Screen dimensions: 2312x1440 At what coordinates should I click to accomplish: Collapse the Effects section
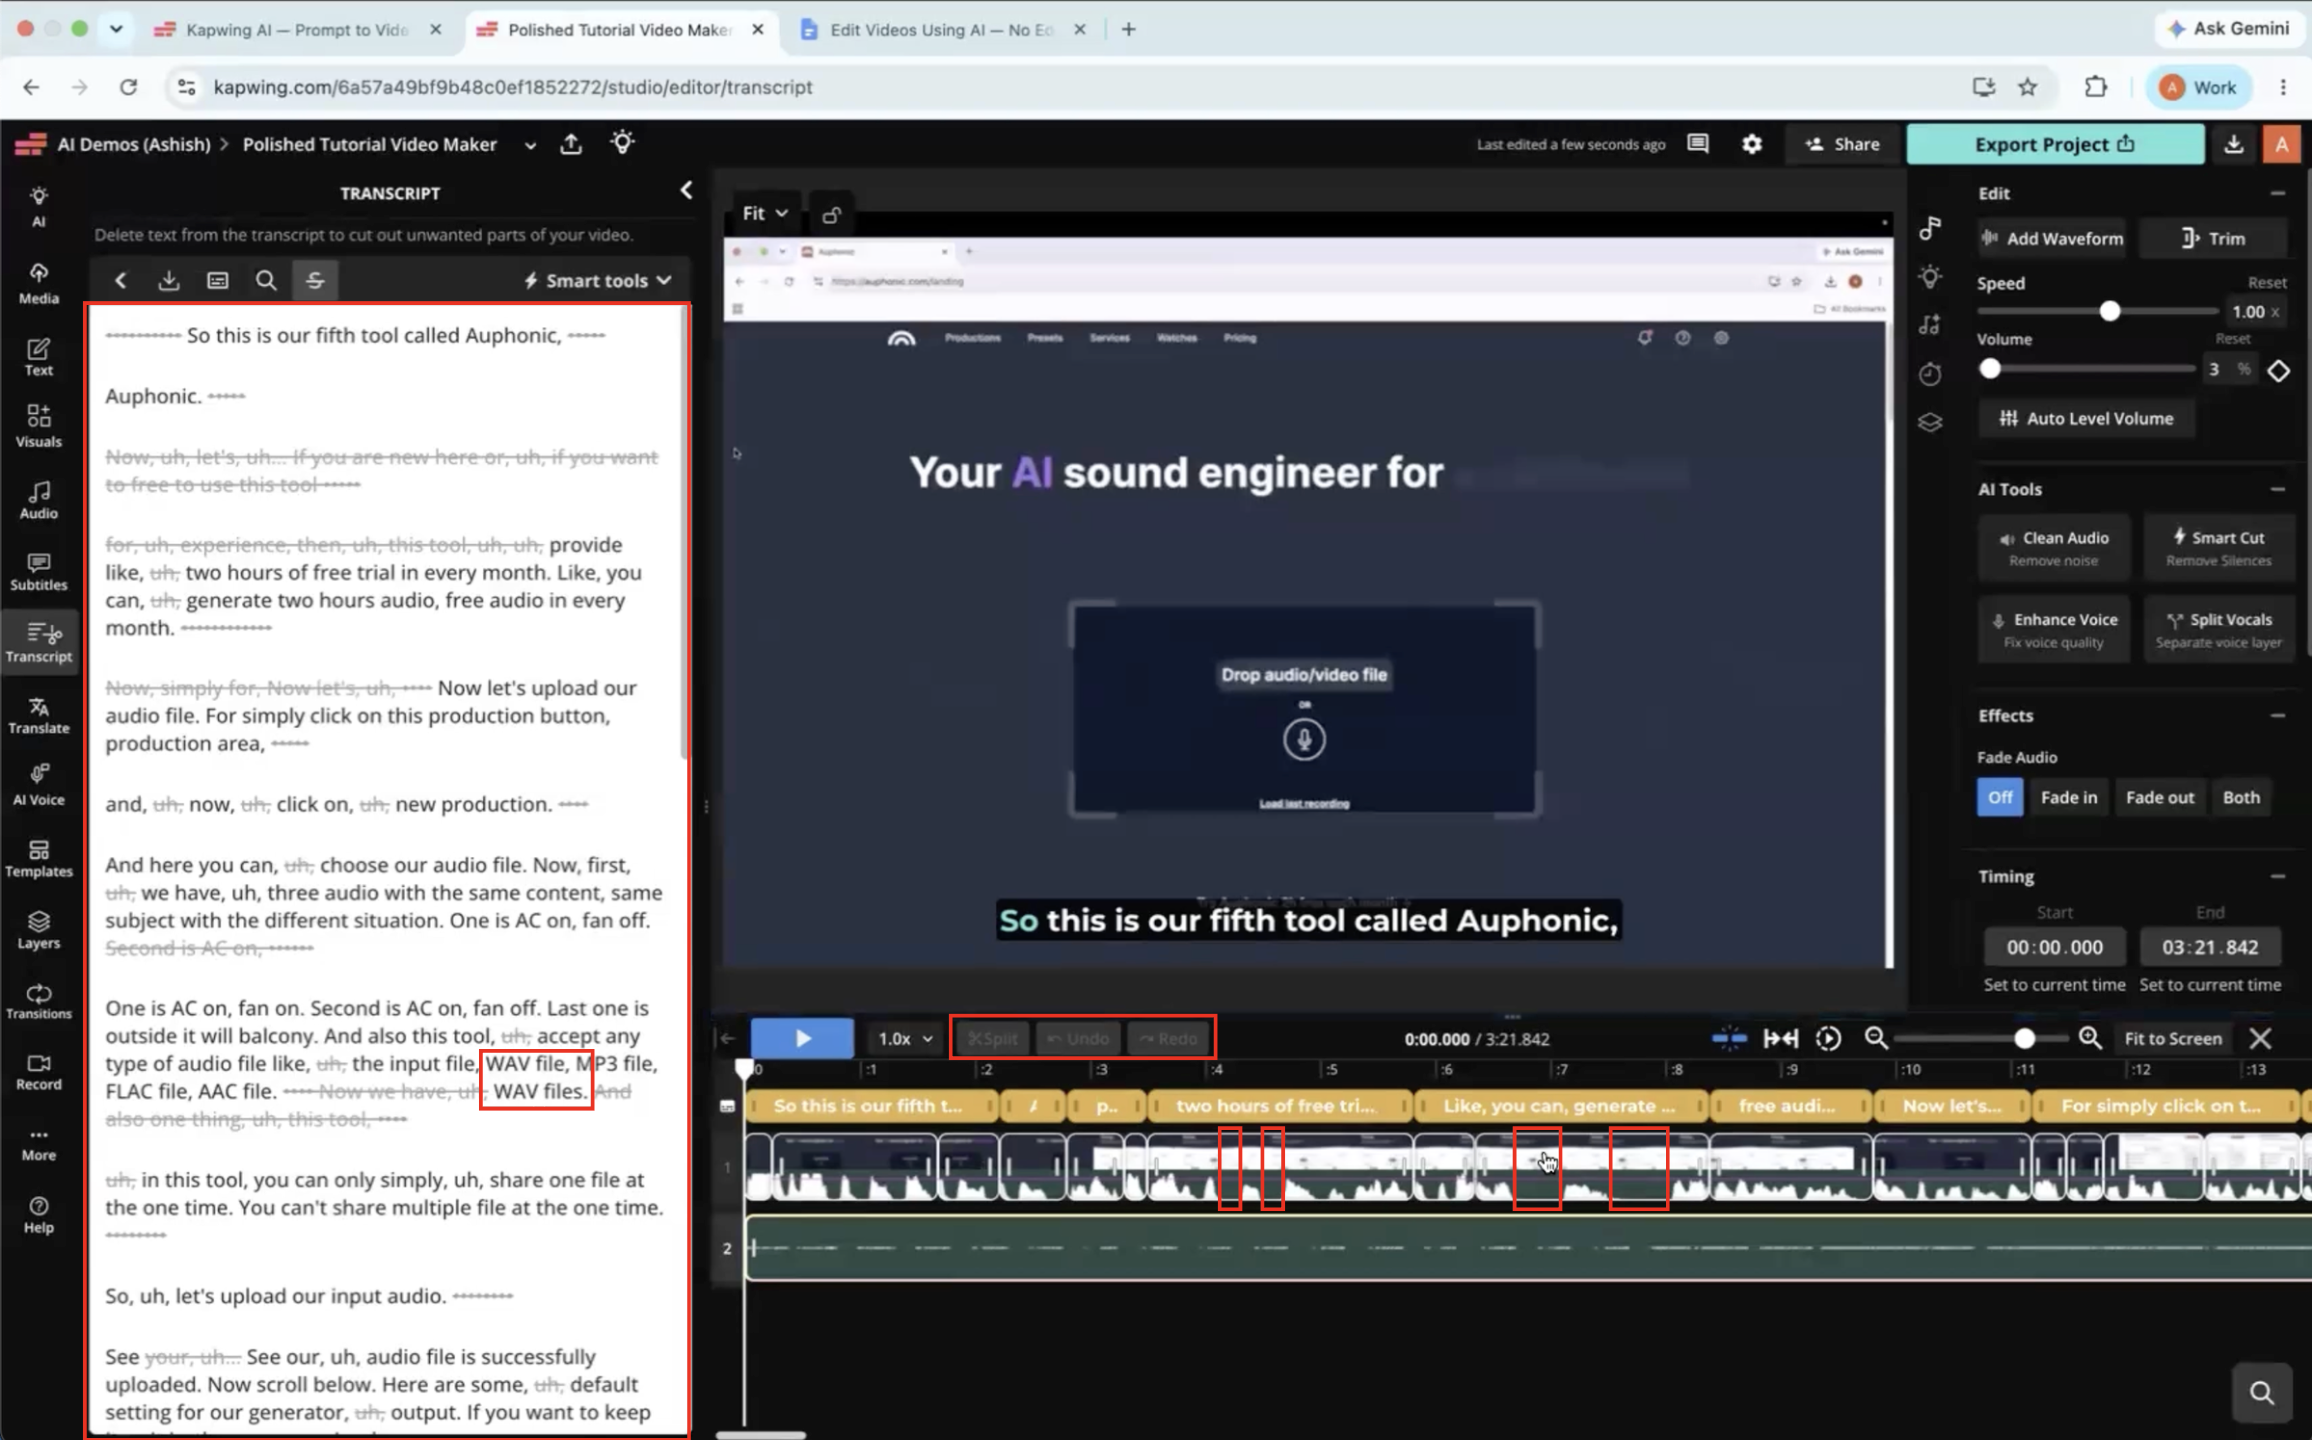click(2277, 715)
